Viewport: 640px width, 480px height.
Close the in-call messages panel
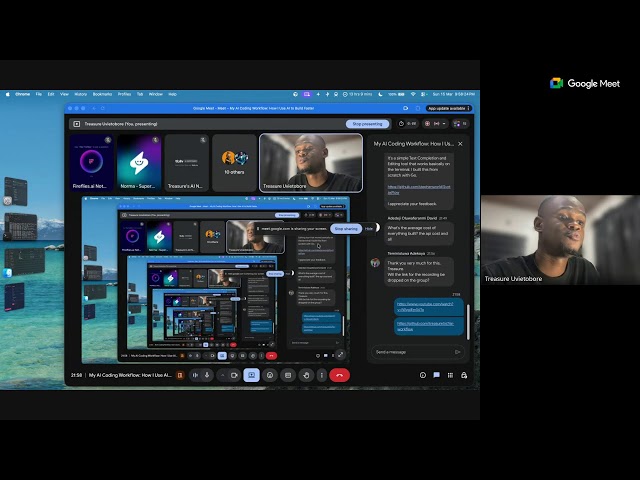tap(460, 144)
